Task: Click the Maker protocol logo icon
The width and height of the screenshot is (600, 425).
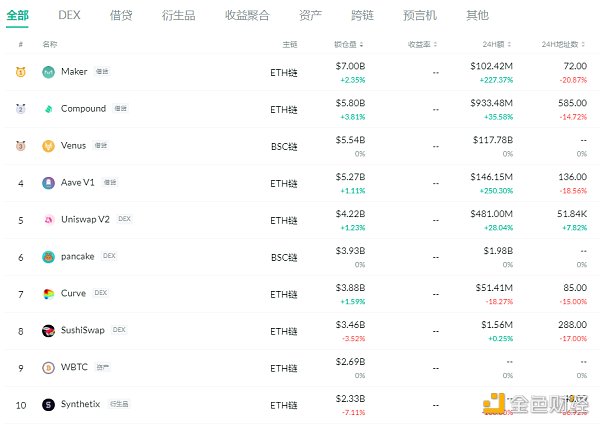Action: pos(48,72)
